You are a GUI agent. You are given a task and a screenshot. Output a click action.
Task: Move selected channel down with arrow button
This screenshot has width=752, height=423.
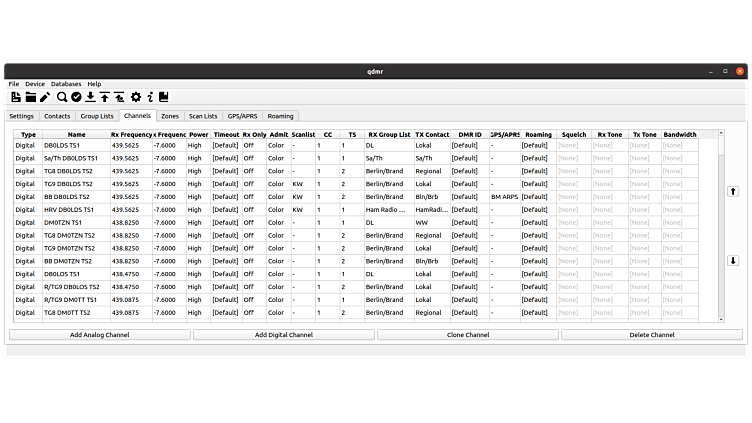click(x=733, y=260)
